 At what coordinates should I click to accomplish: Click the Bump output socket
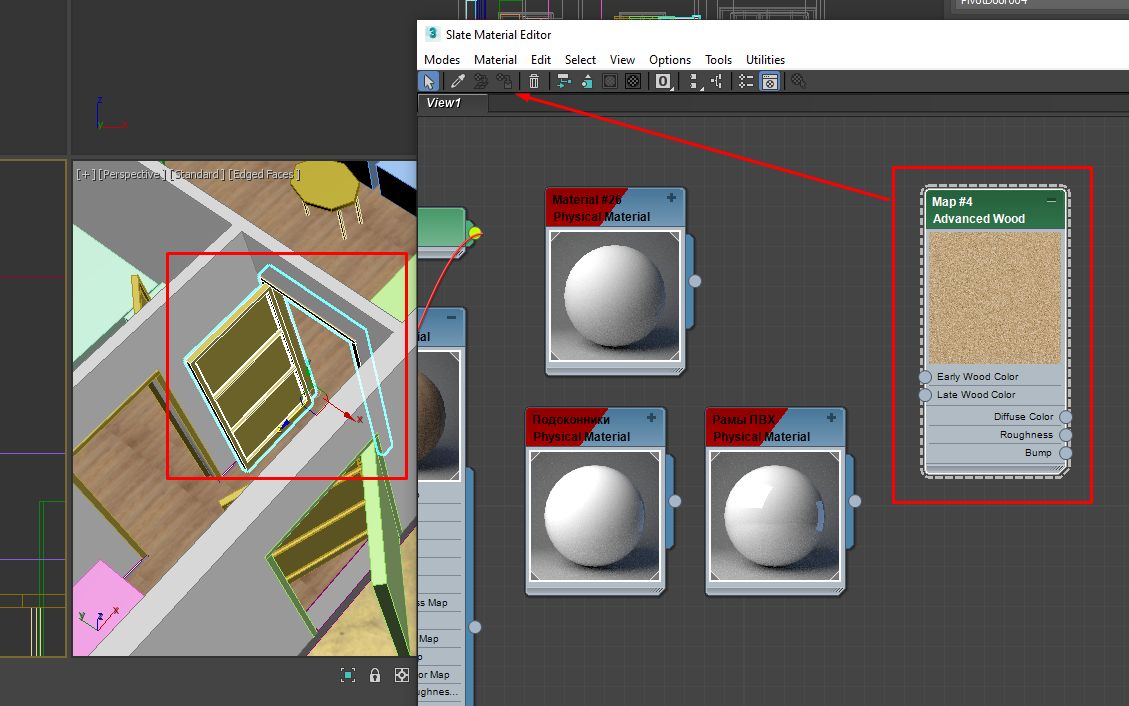tap(1066, 453)
